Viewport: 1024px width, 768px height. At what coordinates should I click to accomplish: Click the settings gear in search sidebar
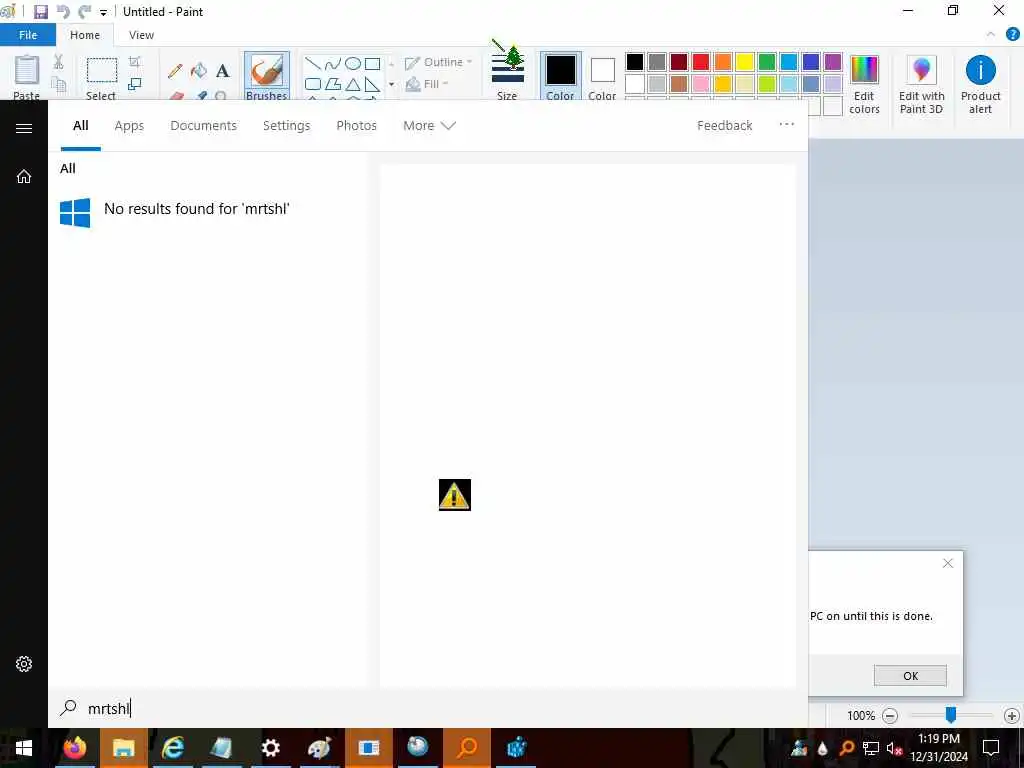(x=24, y=664)
